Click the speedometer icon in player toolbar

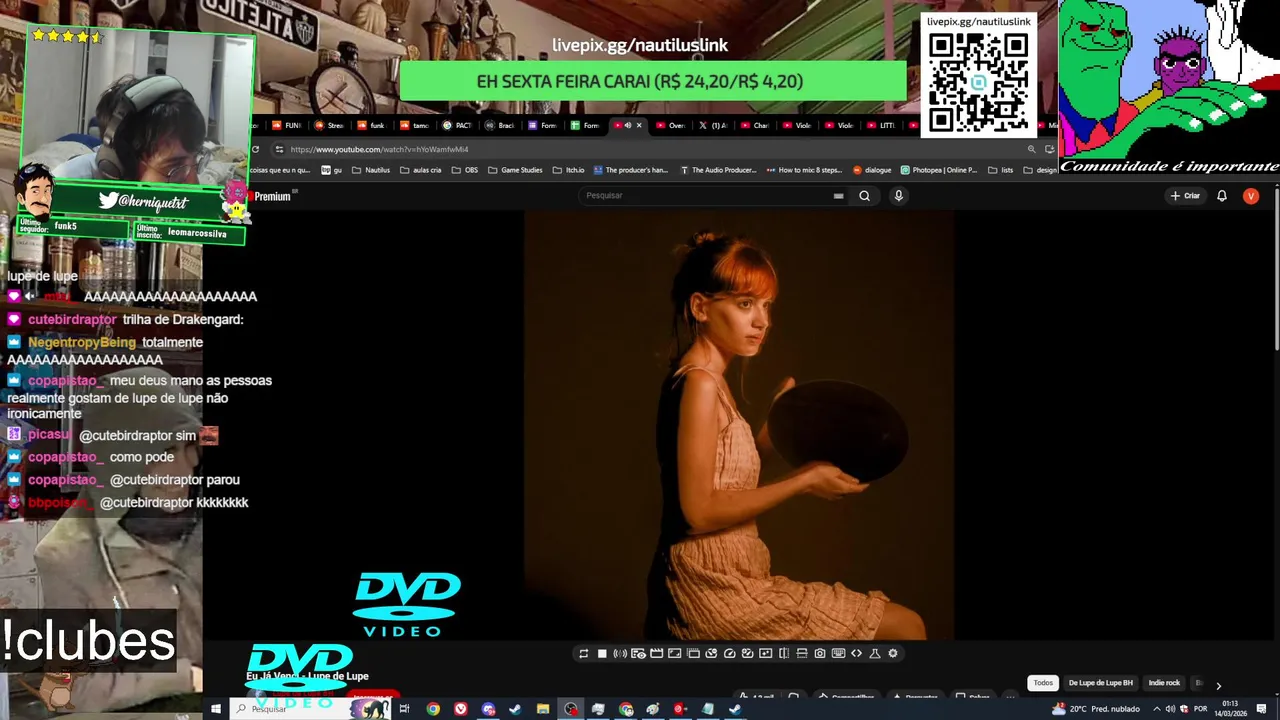point(729,653)
